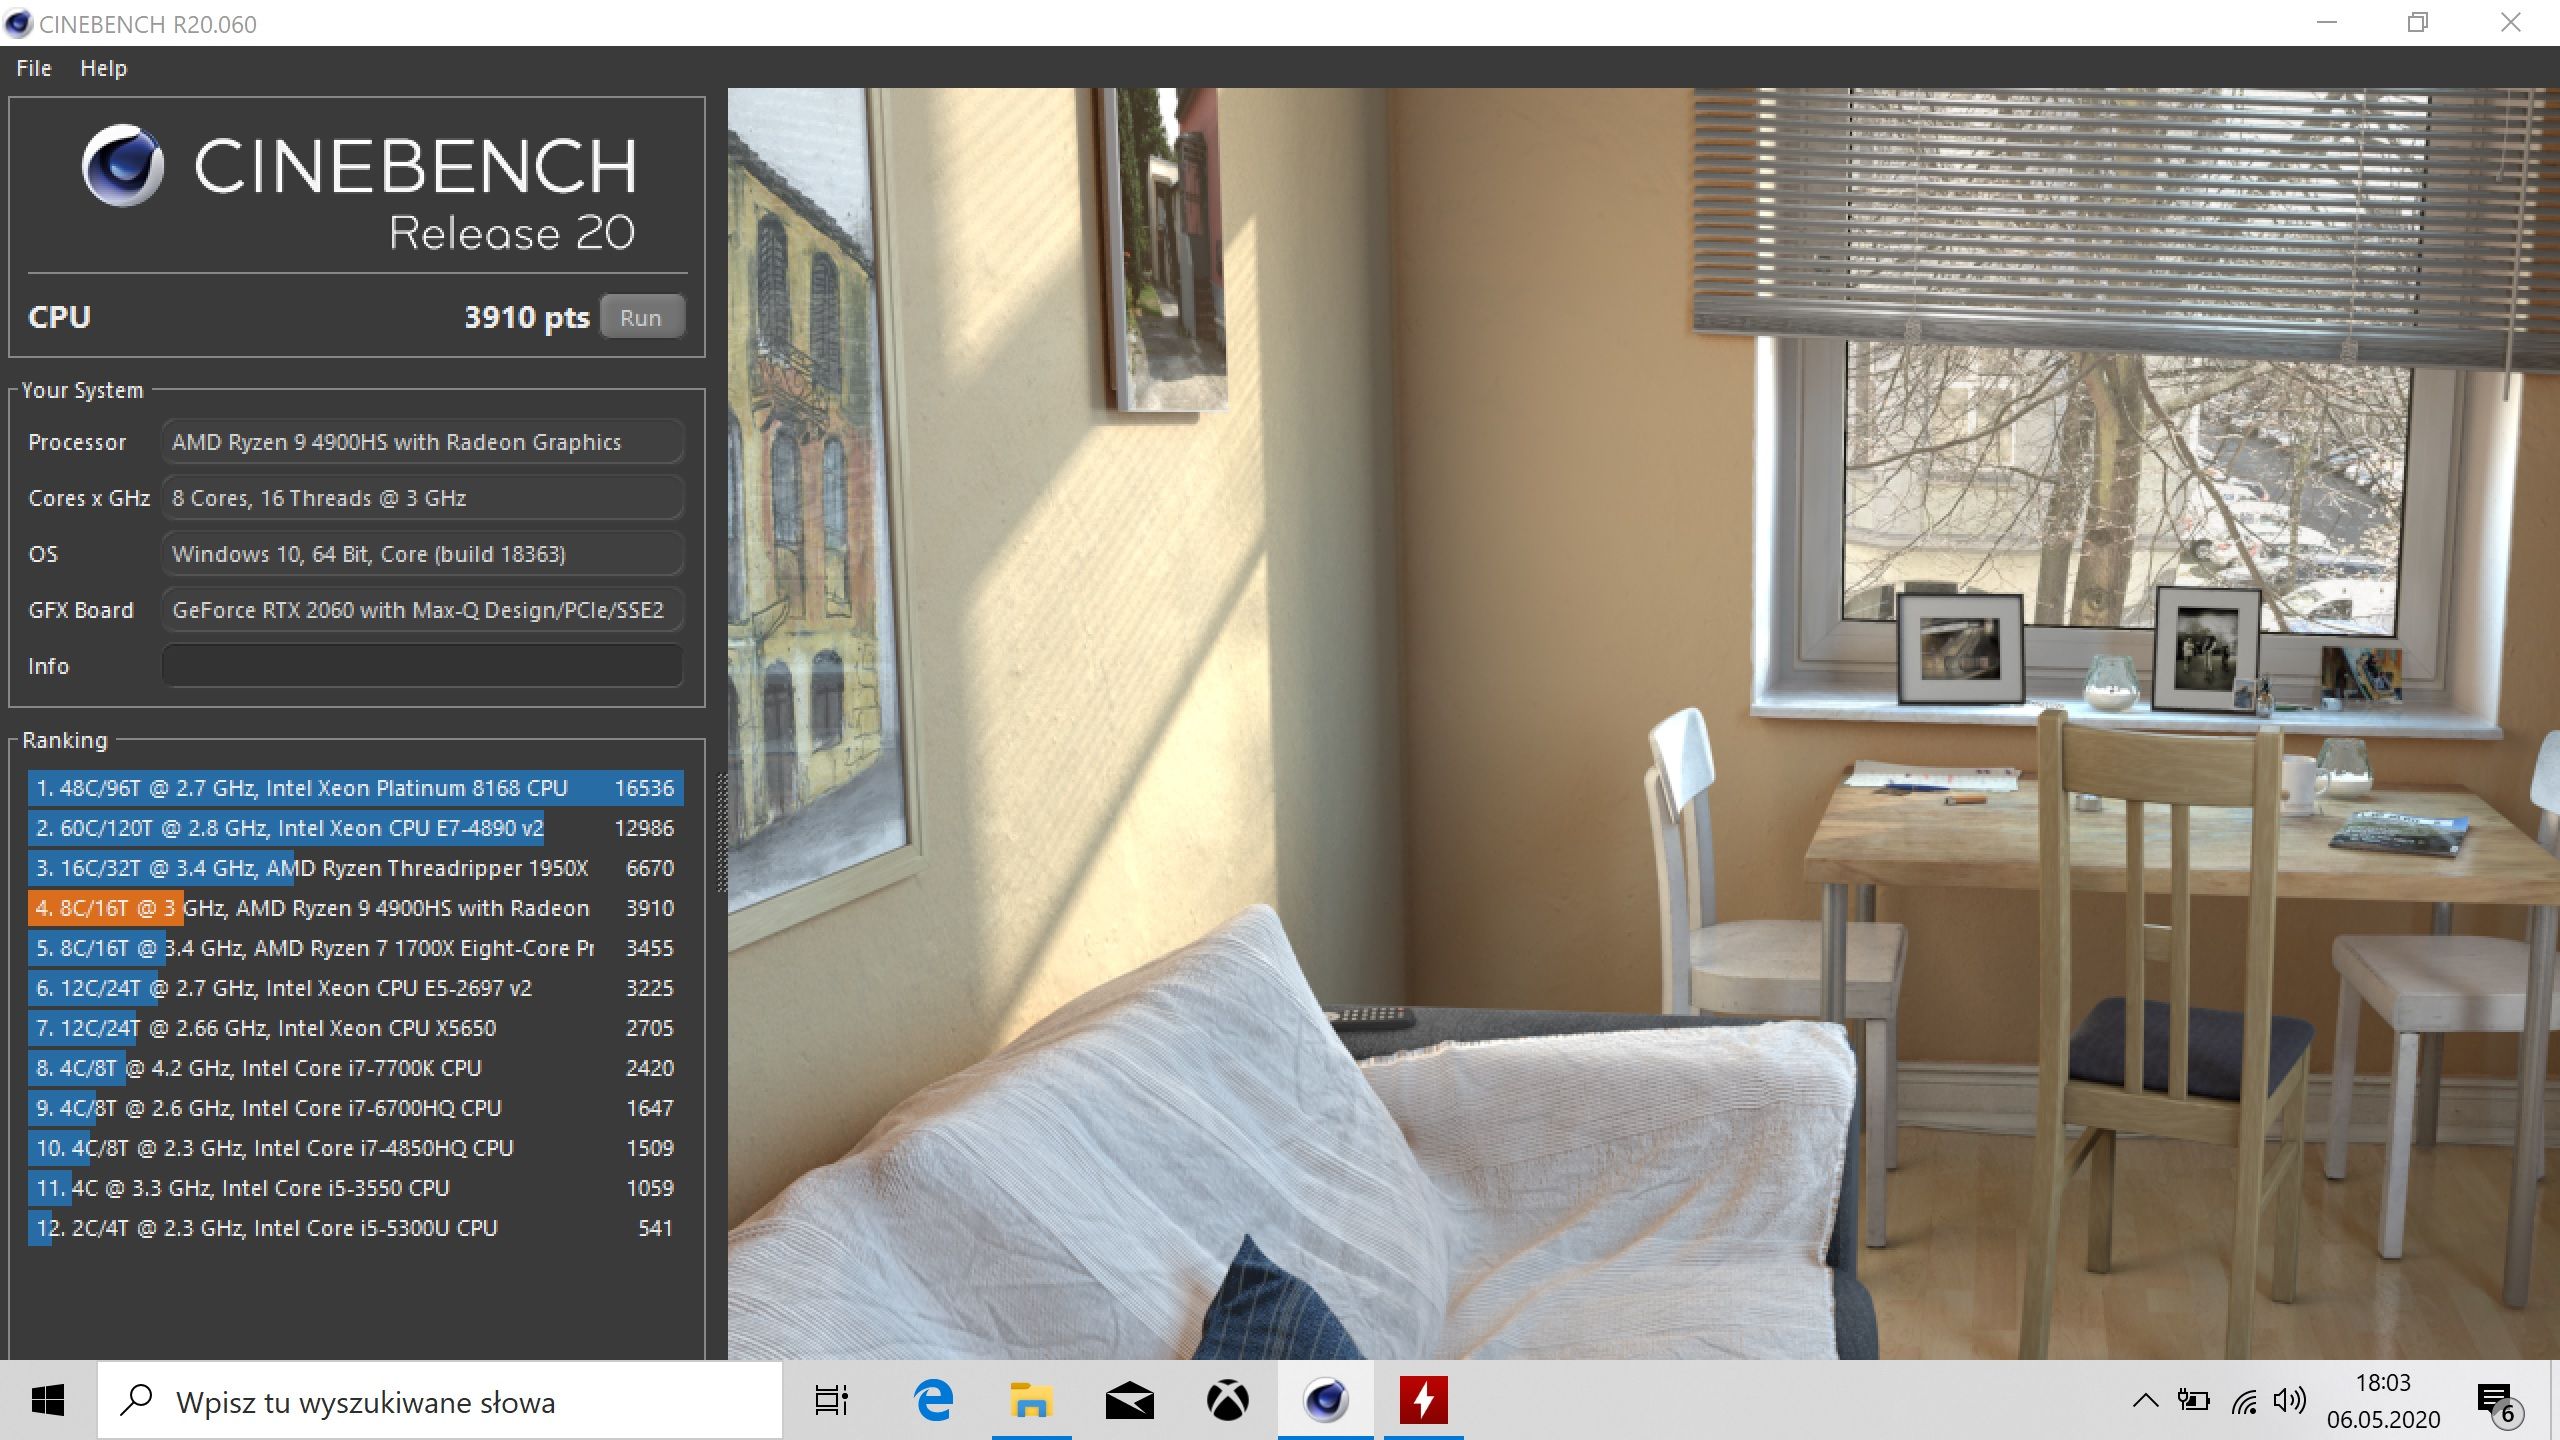Restore down the Cinebench window

(2418, 23)
